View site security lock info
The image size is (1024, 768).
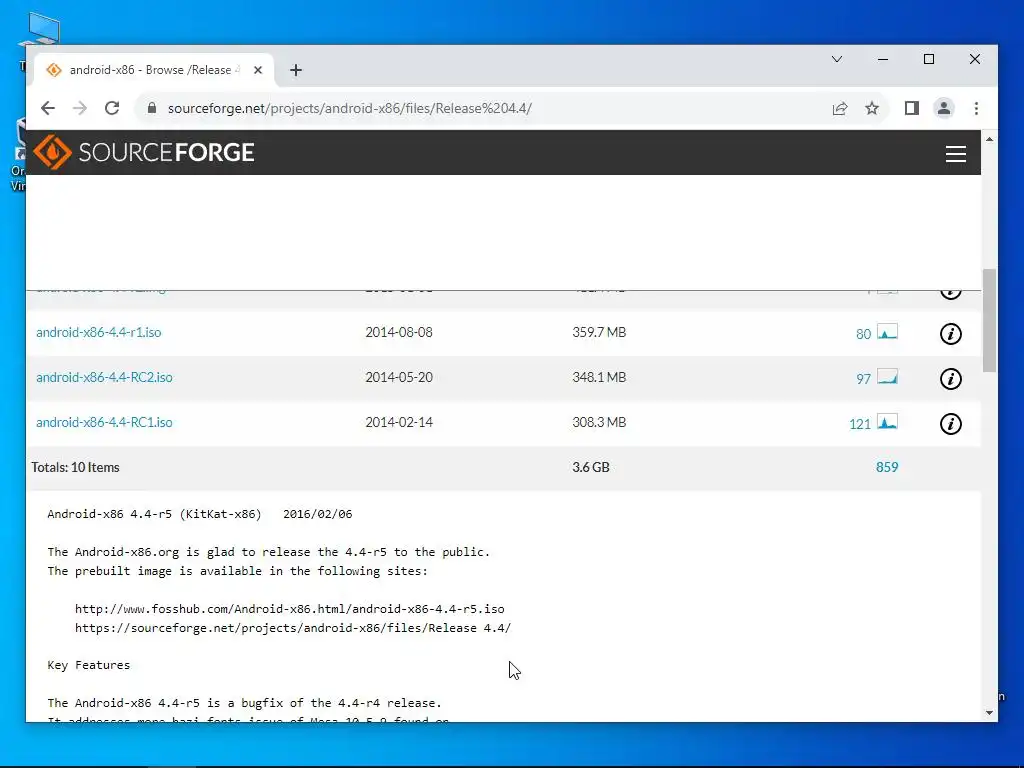[x=152, y=108]
